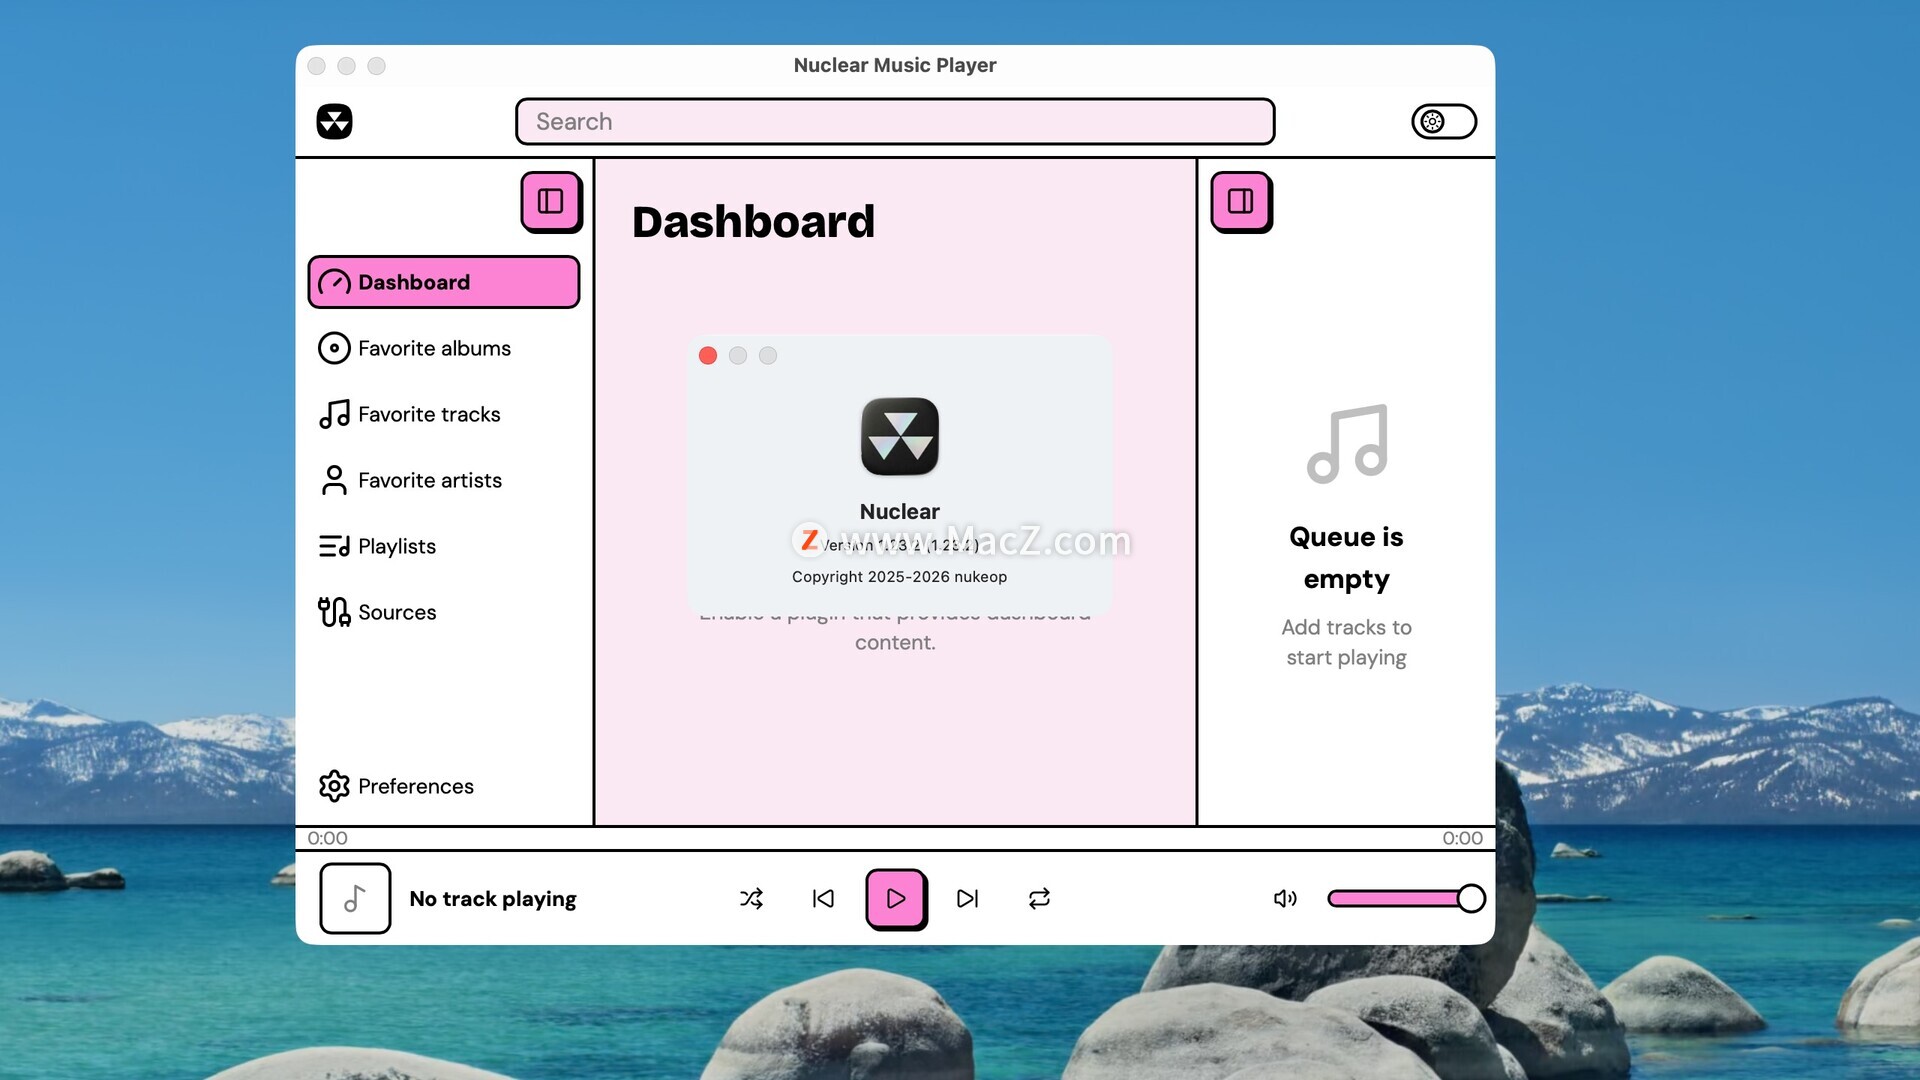Skip to previous track
Viewport: 1920px width, 1080px height.
coord(823,898)
